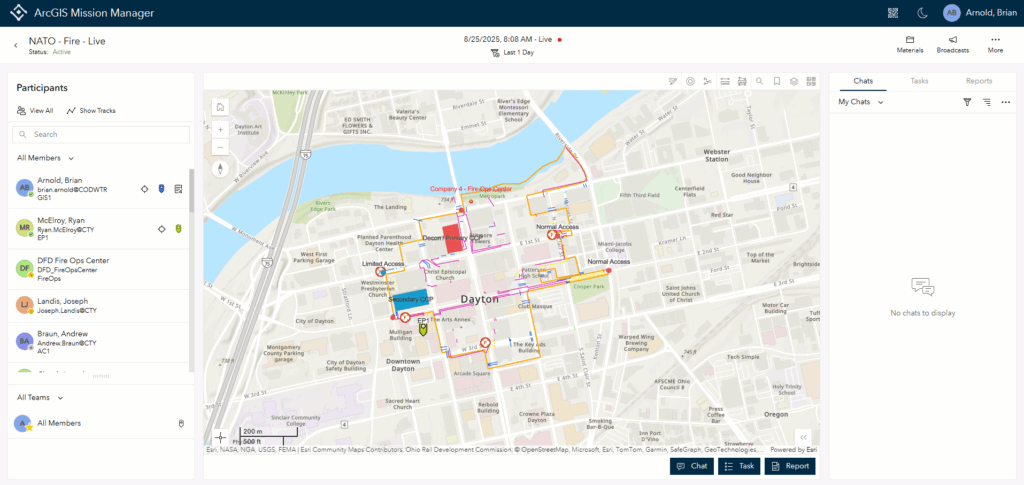This screenshot has height=485, width=1024.
Task: Zoom in on the map
Action: 221,129
